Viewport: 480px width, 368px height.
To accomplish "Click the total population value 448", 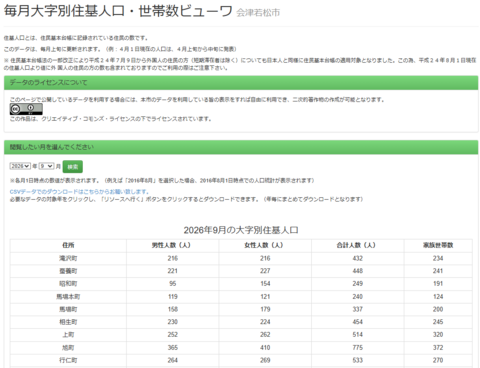I will (x=358, y=271).
